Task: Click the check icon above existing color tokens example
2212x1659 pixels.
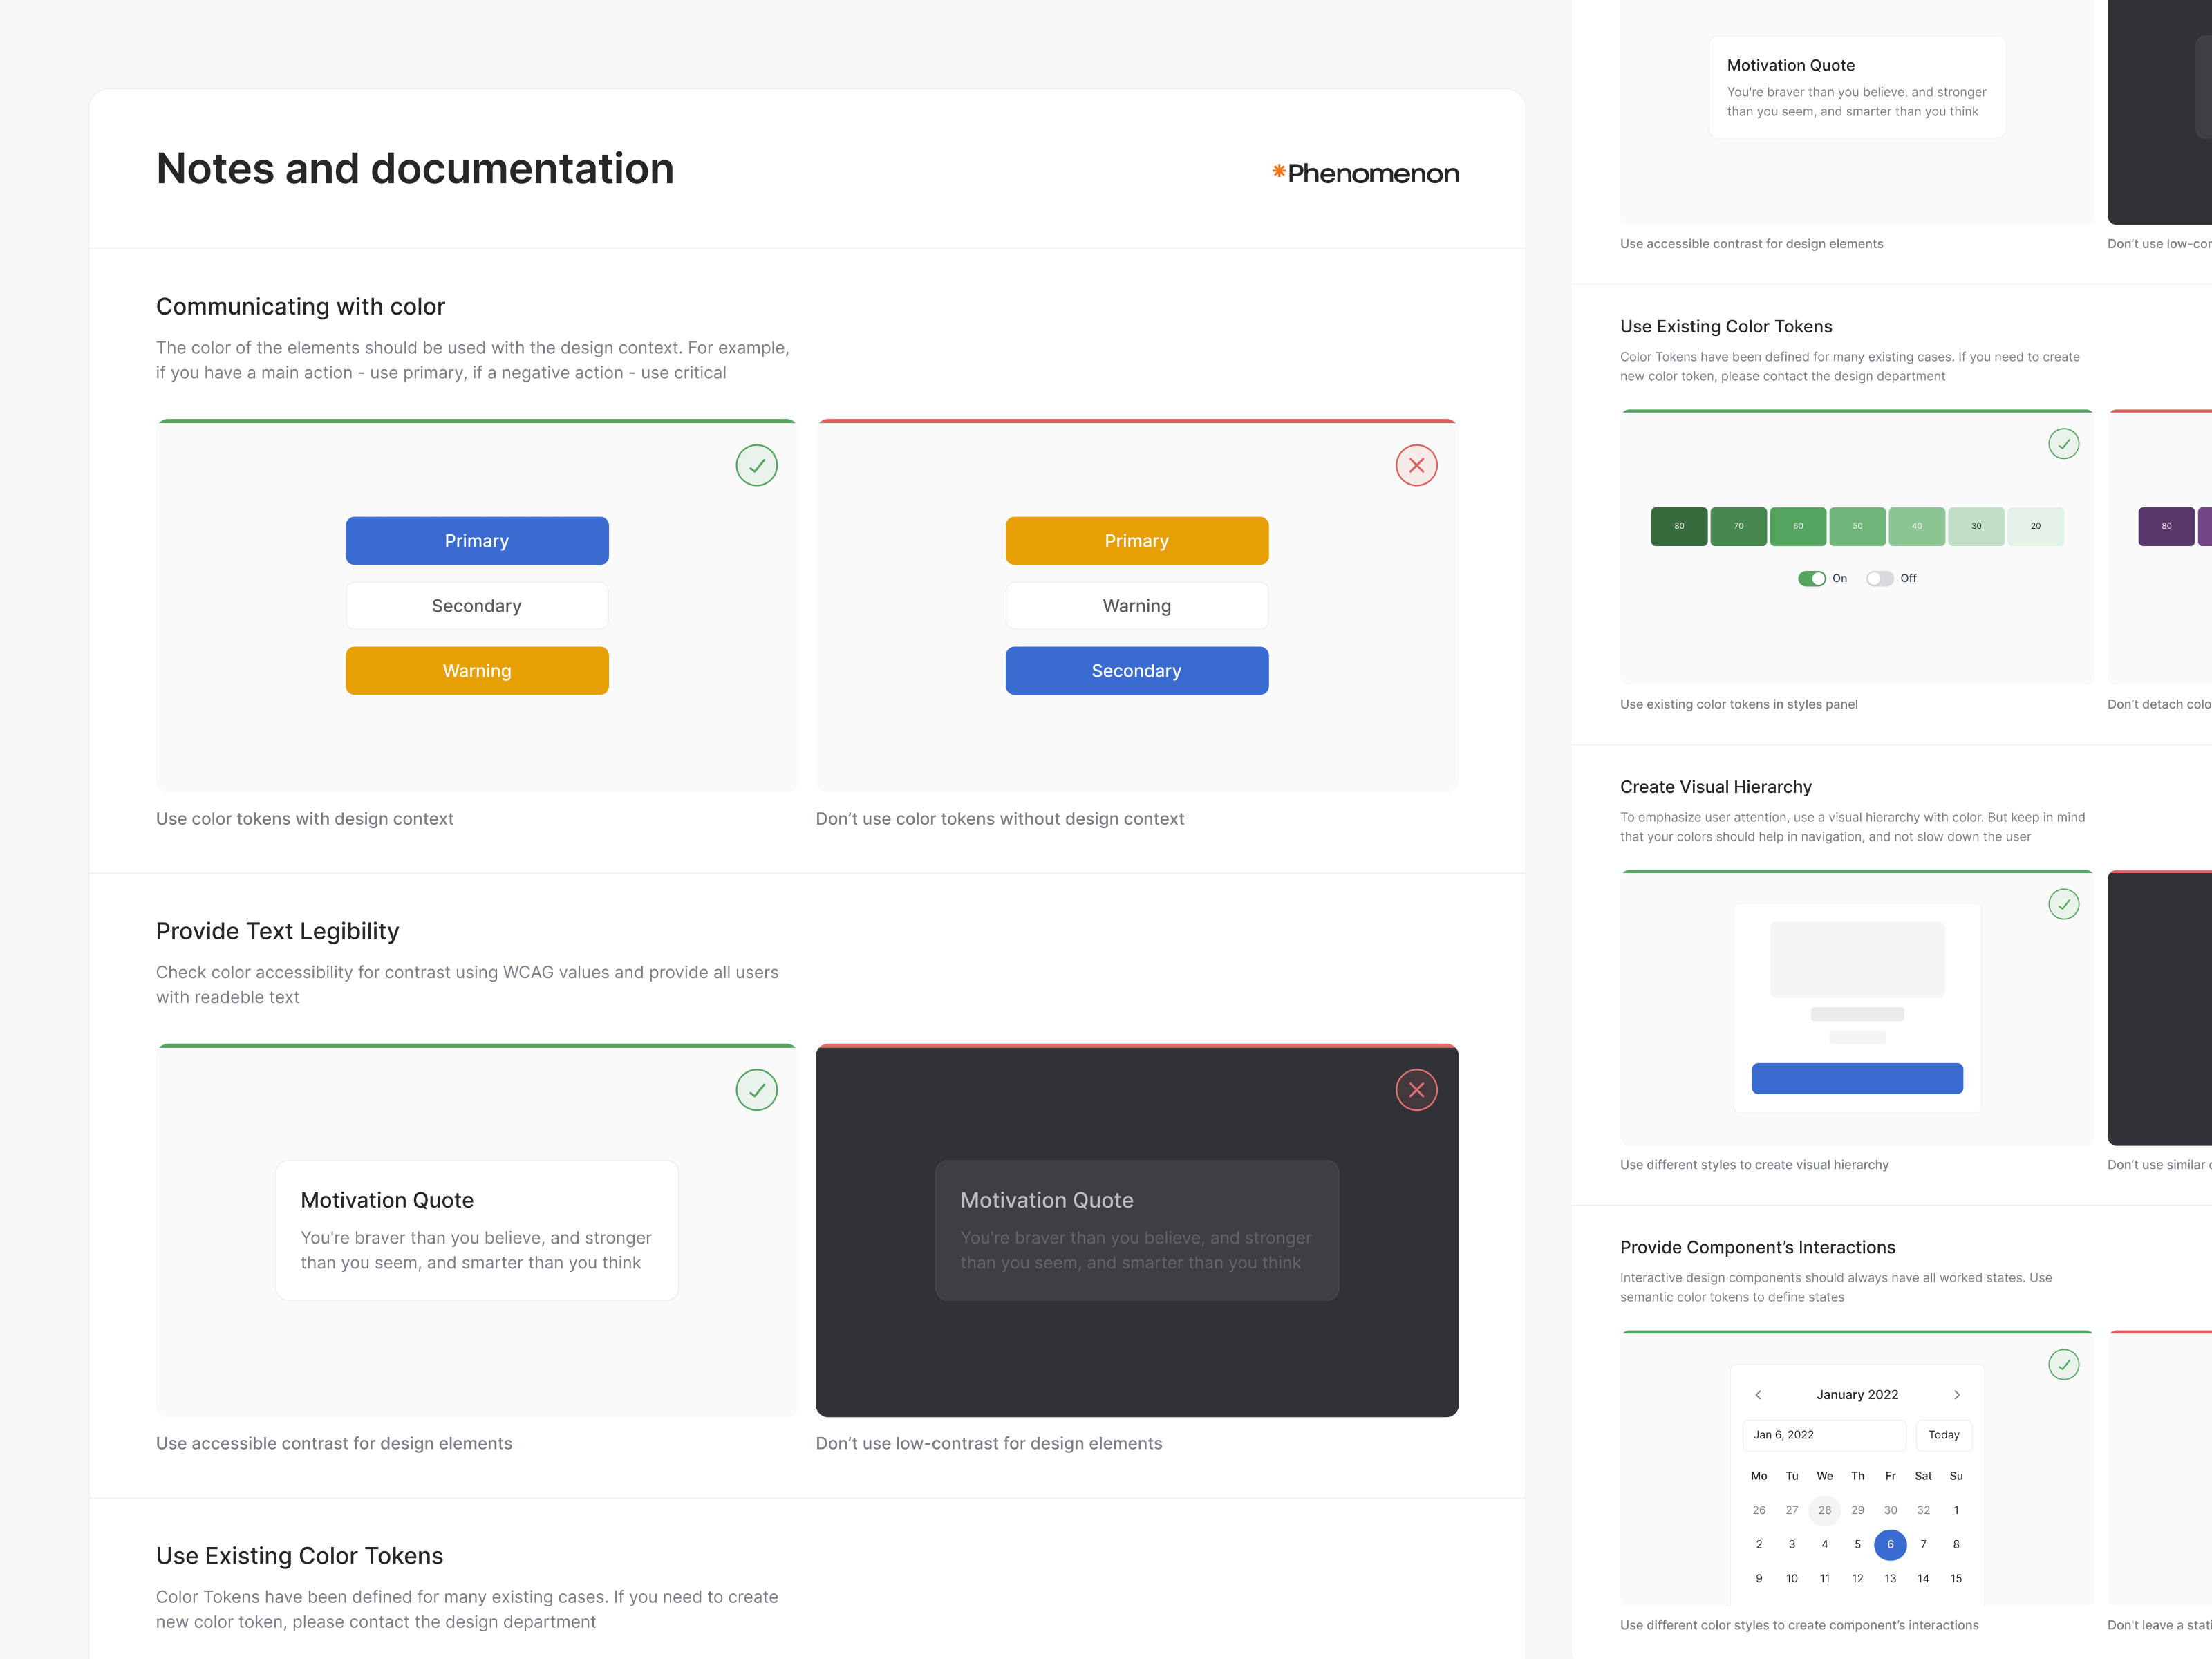Action: [x=2063, y=444]
